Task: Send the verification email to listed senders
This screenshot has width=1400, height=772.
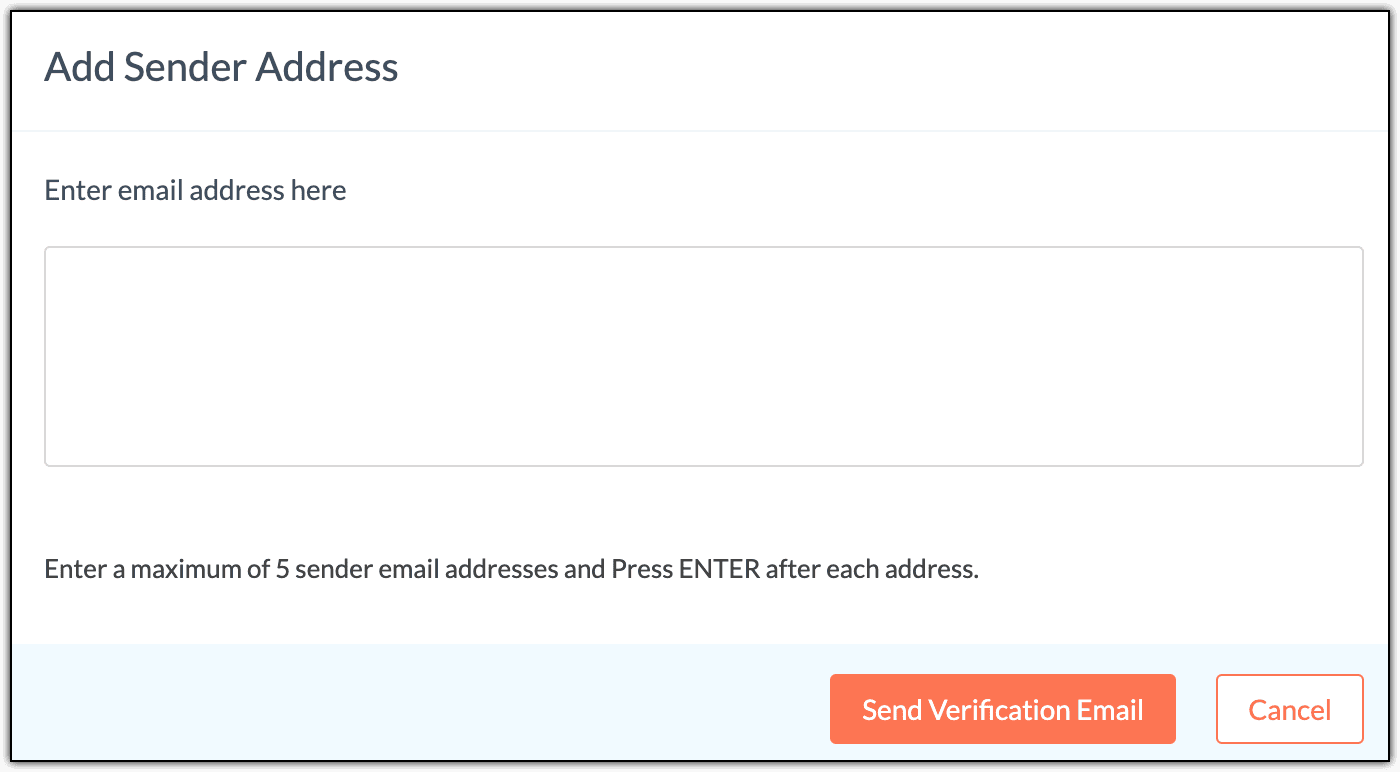Action: click(x=1002, y=709)
